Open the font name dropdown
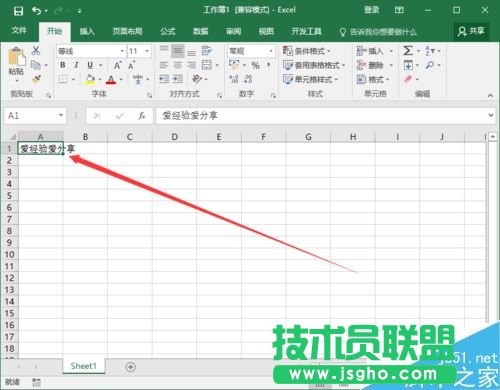Screen dimensions: 500x390 pyautogui.click(x=122, y=51)
